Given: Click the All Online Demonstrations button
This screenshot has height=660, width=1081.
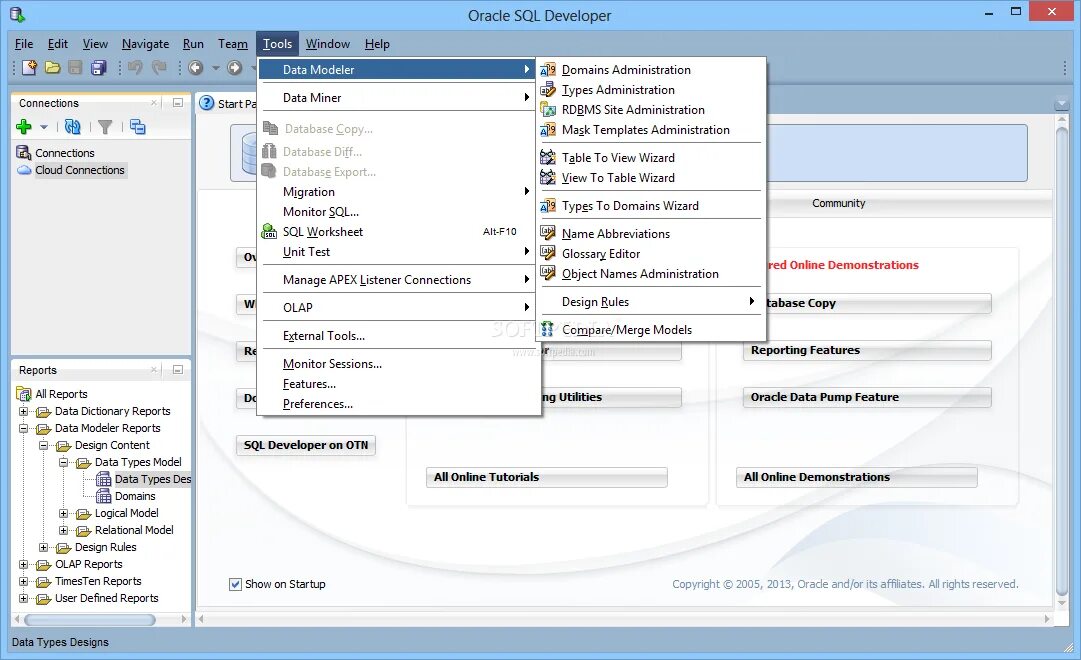Looking at the screenshot, I should [x=856, y=477].
